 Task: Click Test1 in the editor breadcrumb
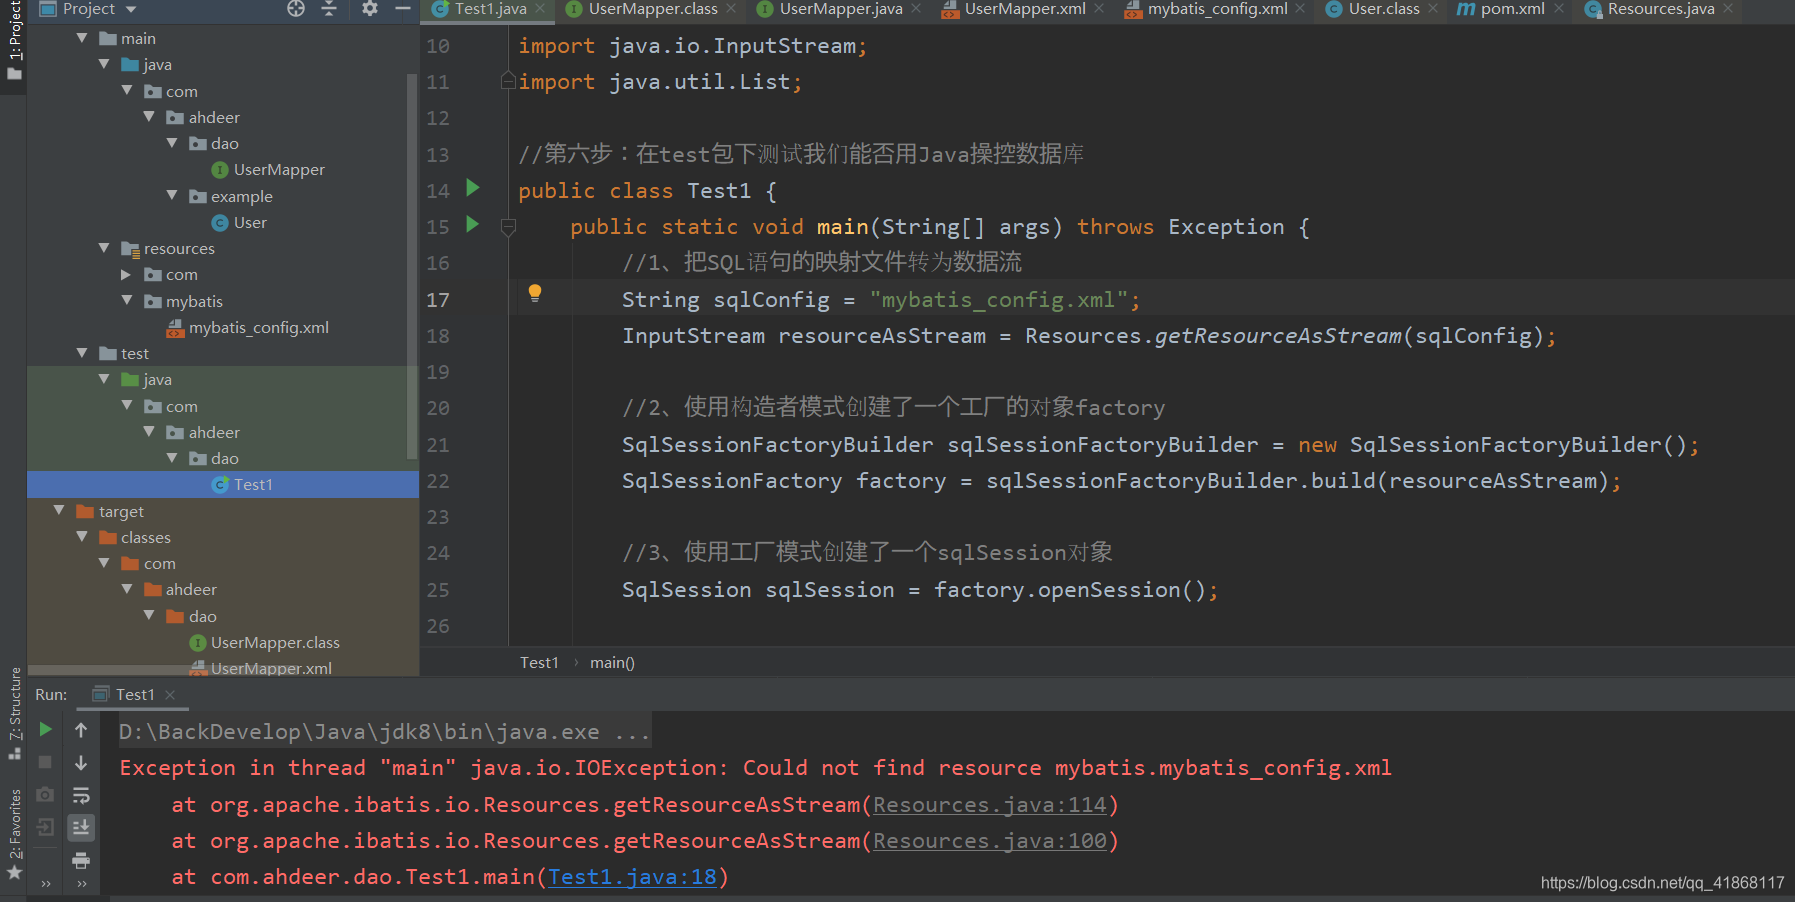point(539,662)
